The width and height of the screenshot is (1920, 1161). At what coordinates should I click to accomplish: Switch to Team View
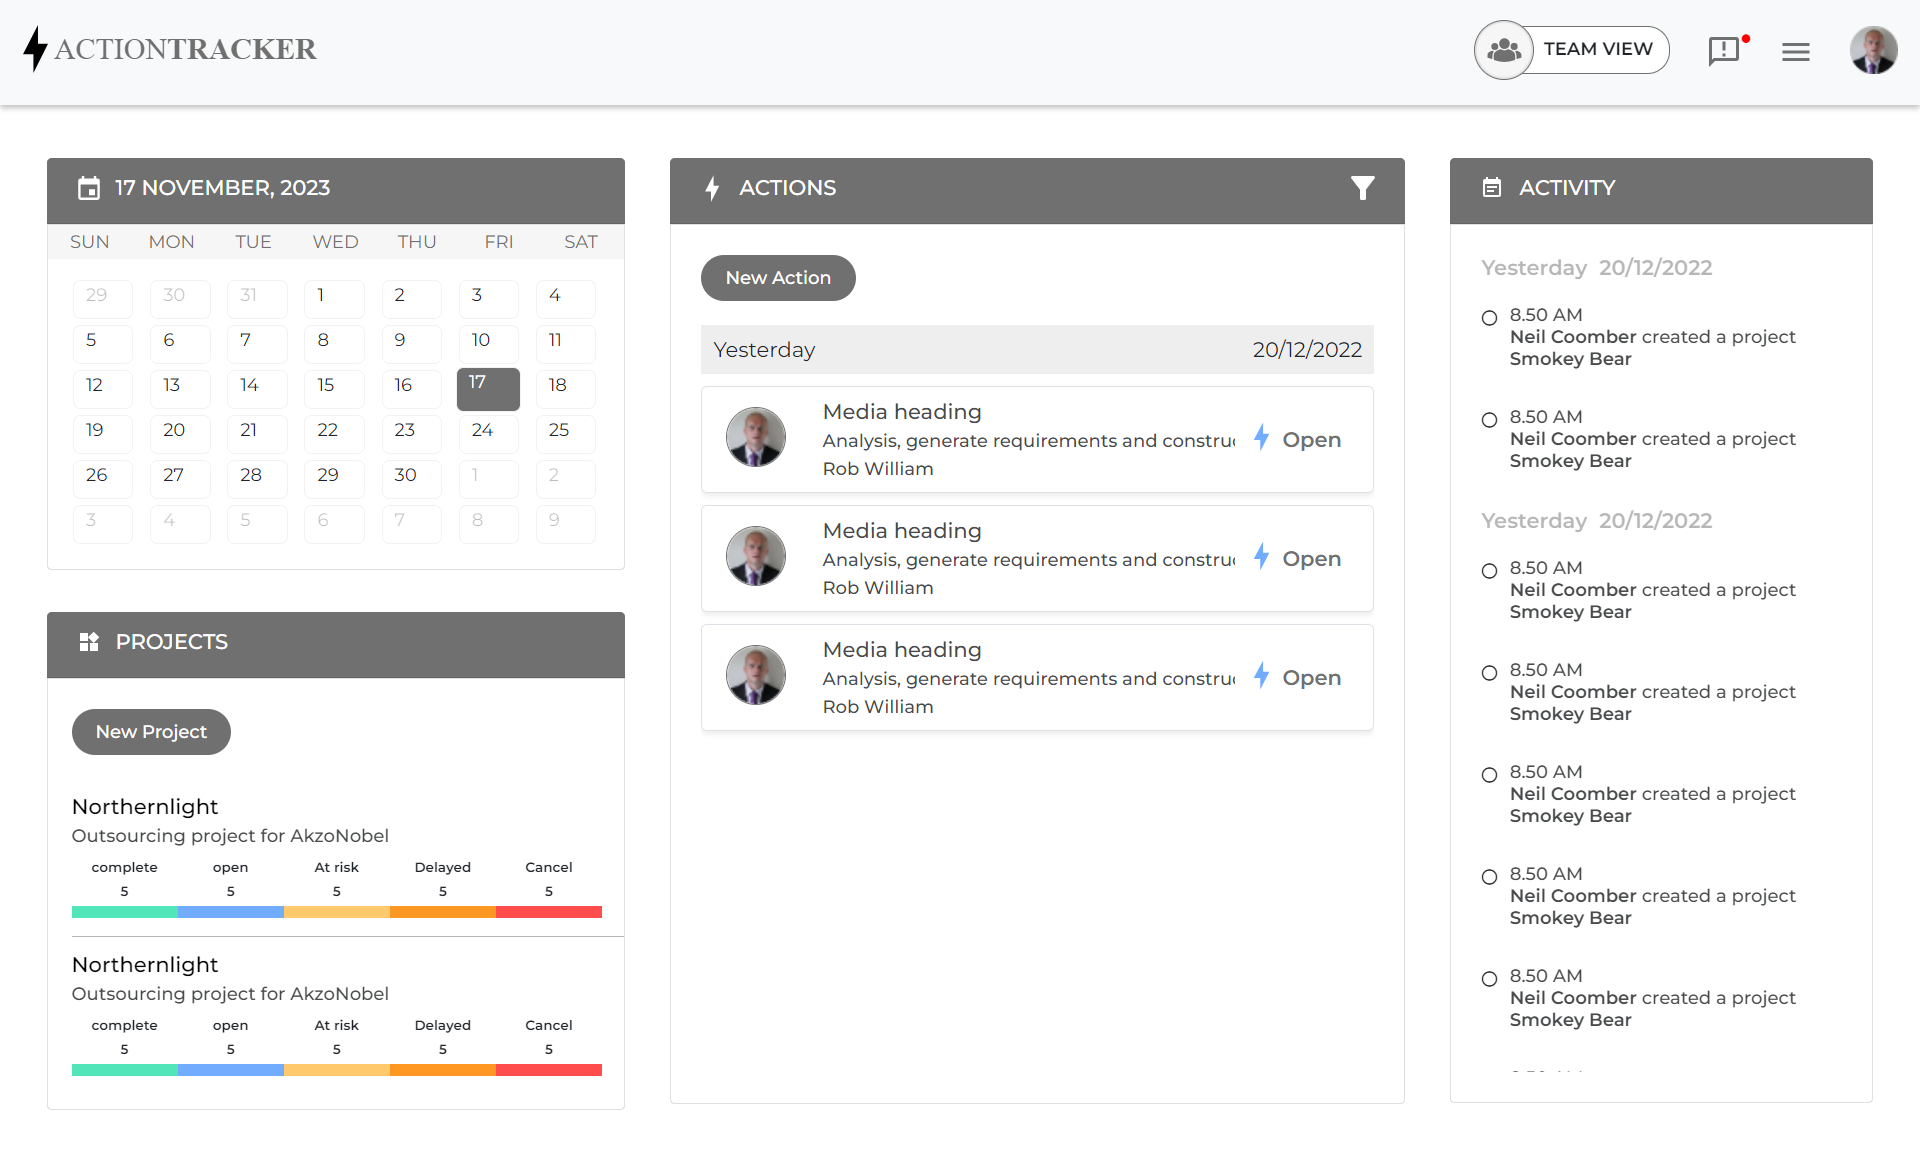pyautogui.click(x=1597, y=49)
